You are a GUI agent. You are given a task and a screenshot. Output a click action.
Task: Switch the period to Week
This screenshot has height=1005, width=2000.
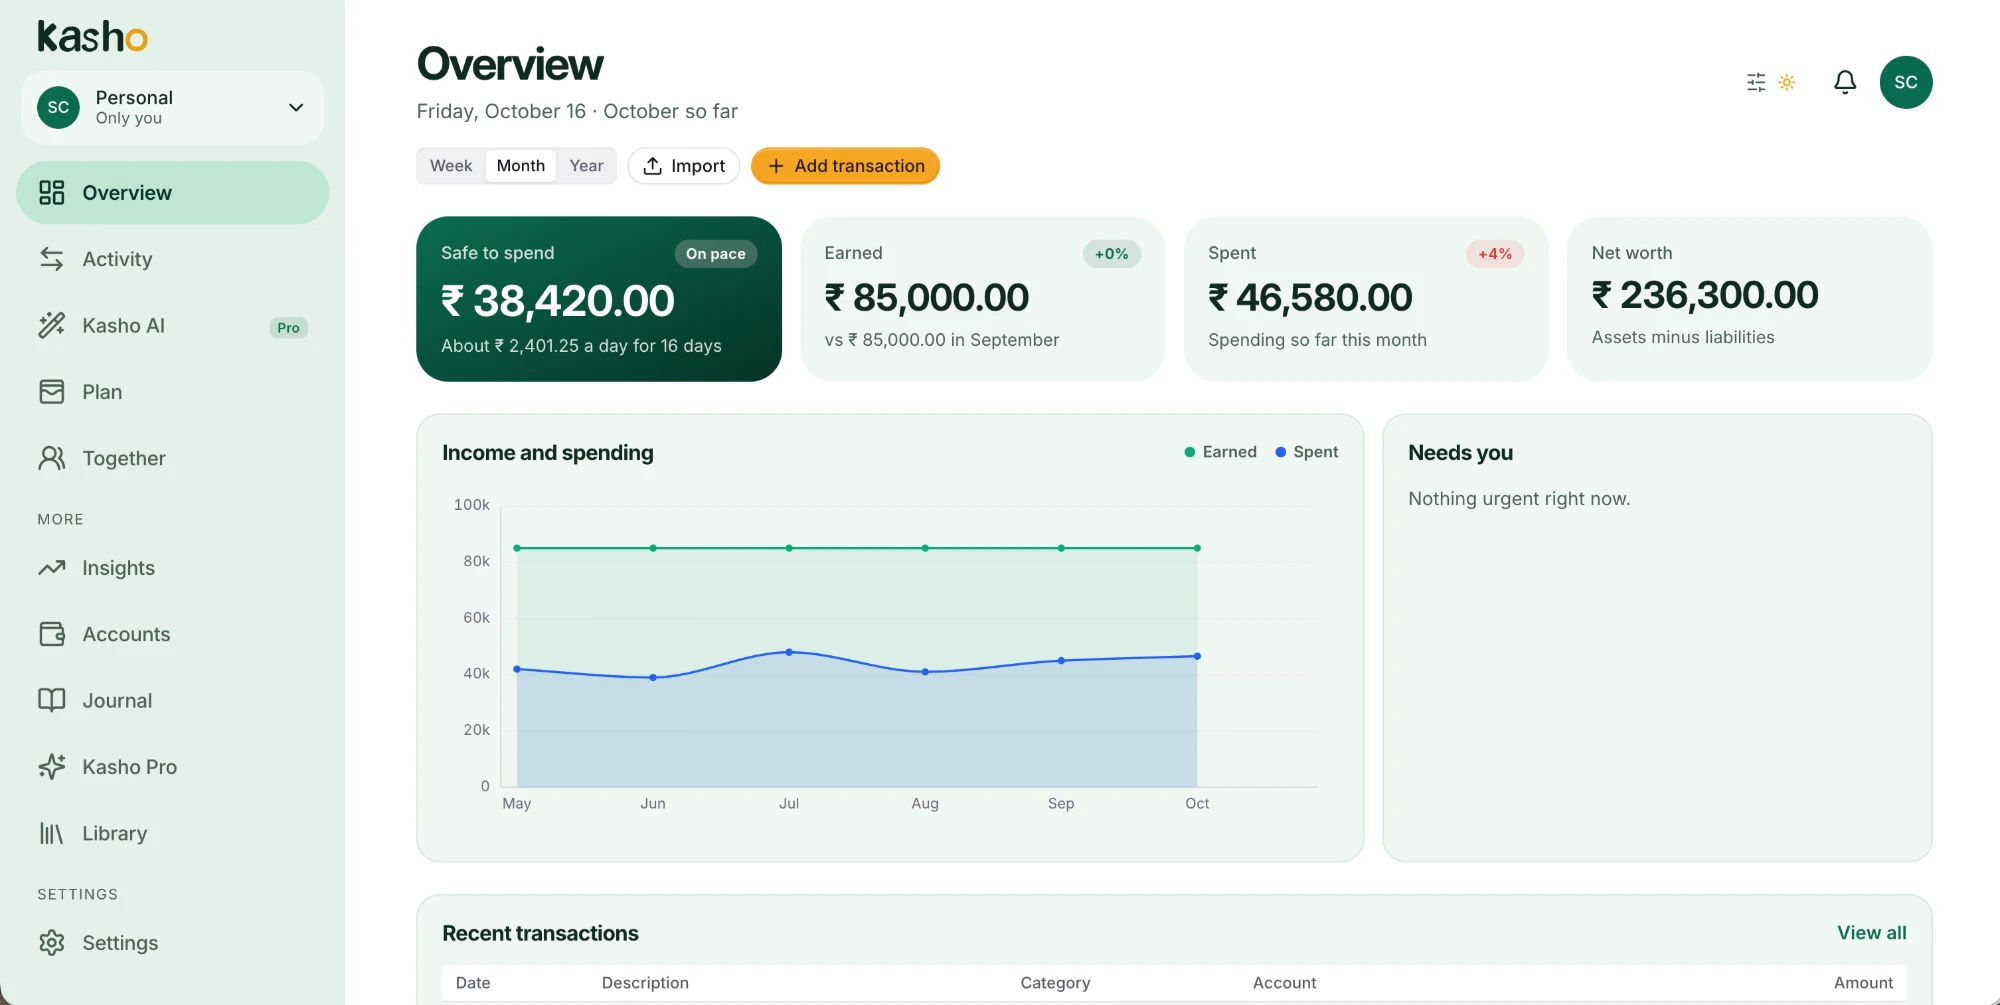(451, 166)
